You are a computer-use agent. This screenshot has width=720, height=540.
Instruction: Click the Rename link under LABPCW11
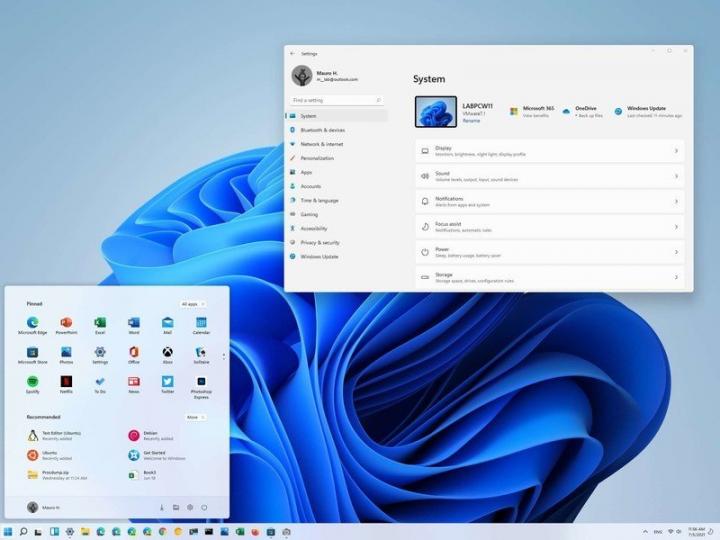point(471,120)
